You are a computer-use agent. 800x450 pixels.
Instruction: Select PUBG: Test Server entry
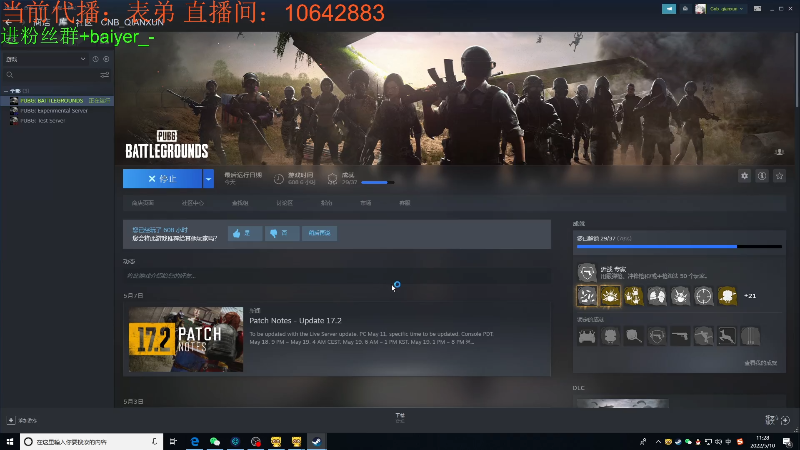pos(43,121)
